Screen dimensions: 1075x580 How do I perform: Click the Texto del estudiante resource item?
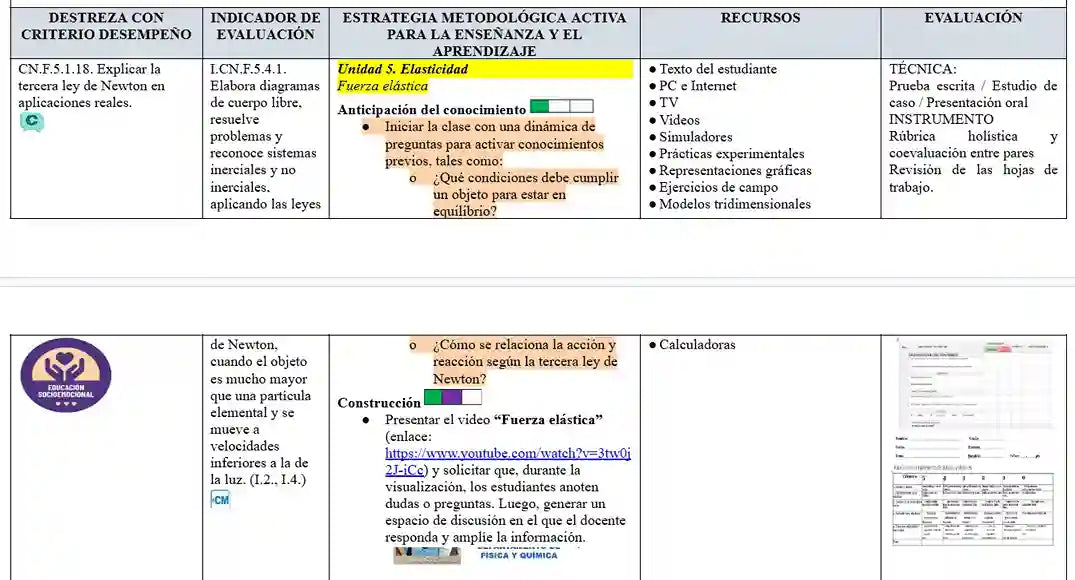point(717,69)
